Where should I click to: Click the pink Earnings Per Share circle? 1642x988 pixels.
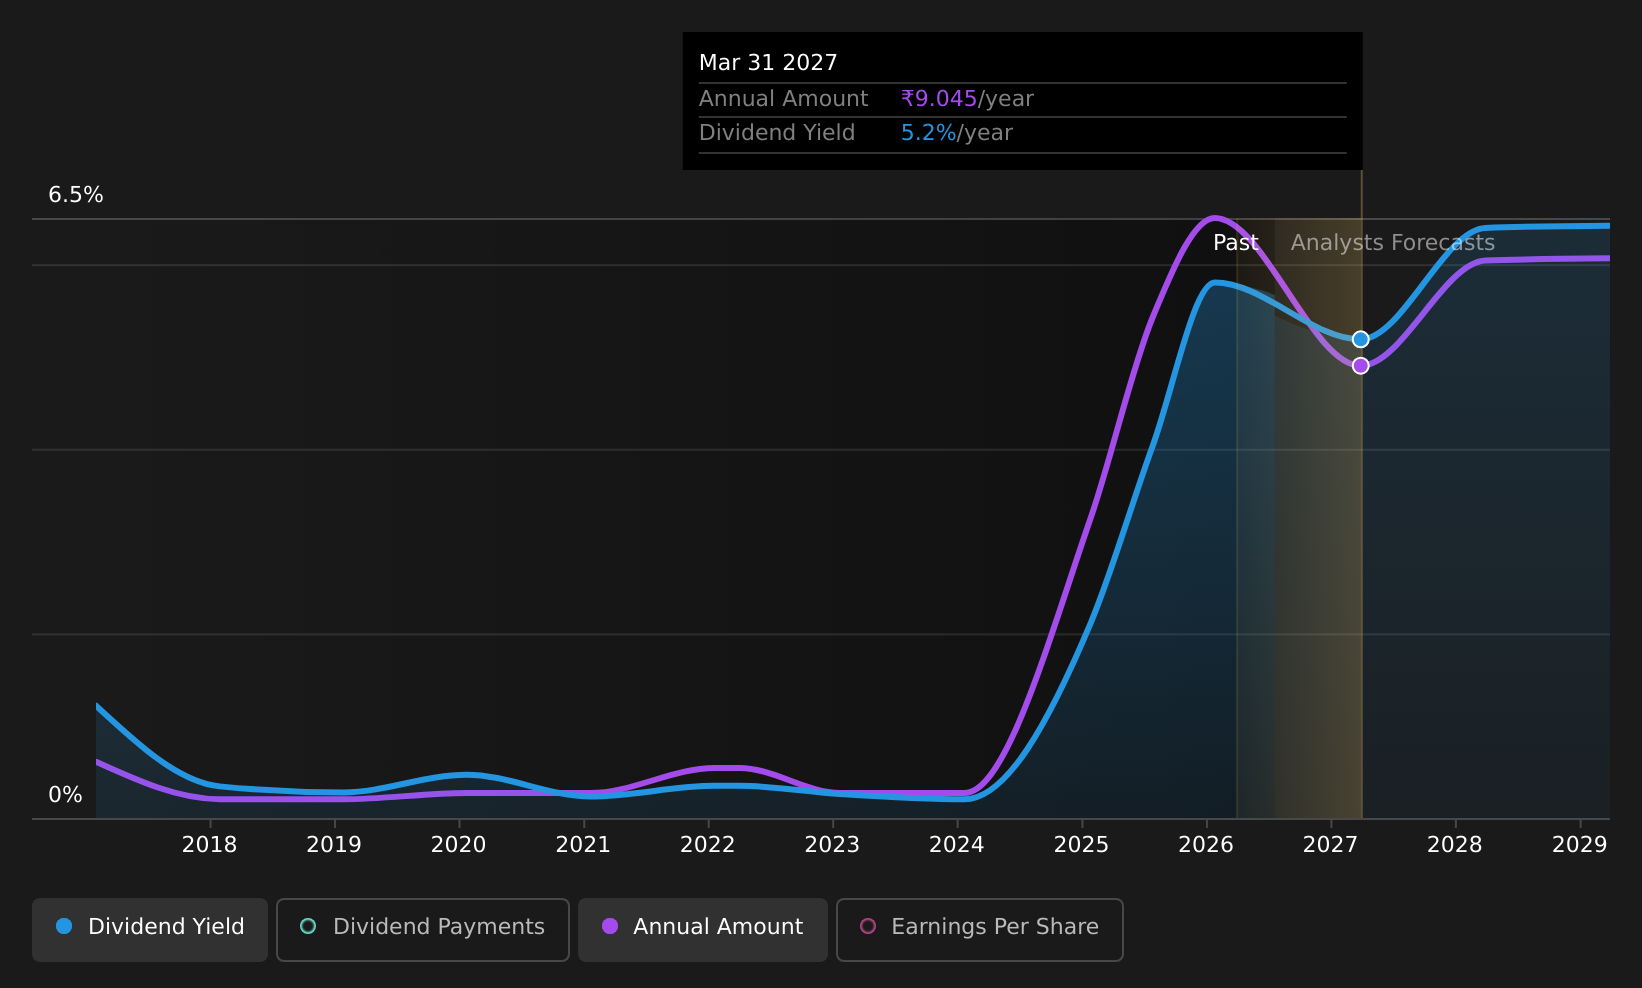click(868, 926)
